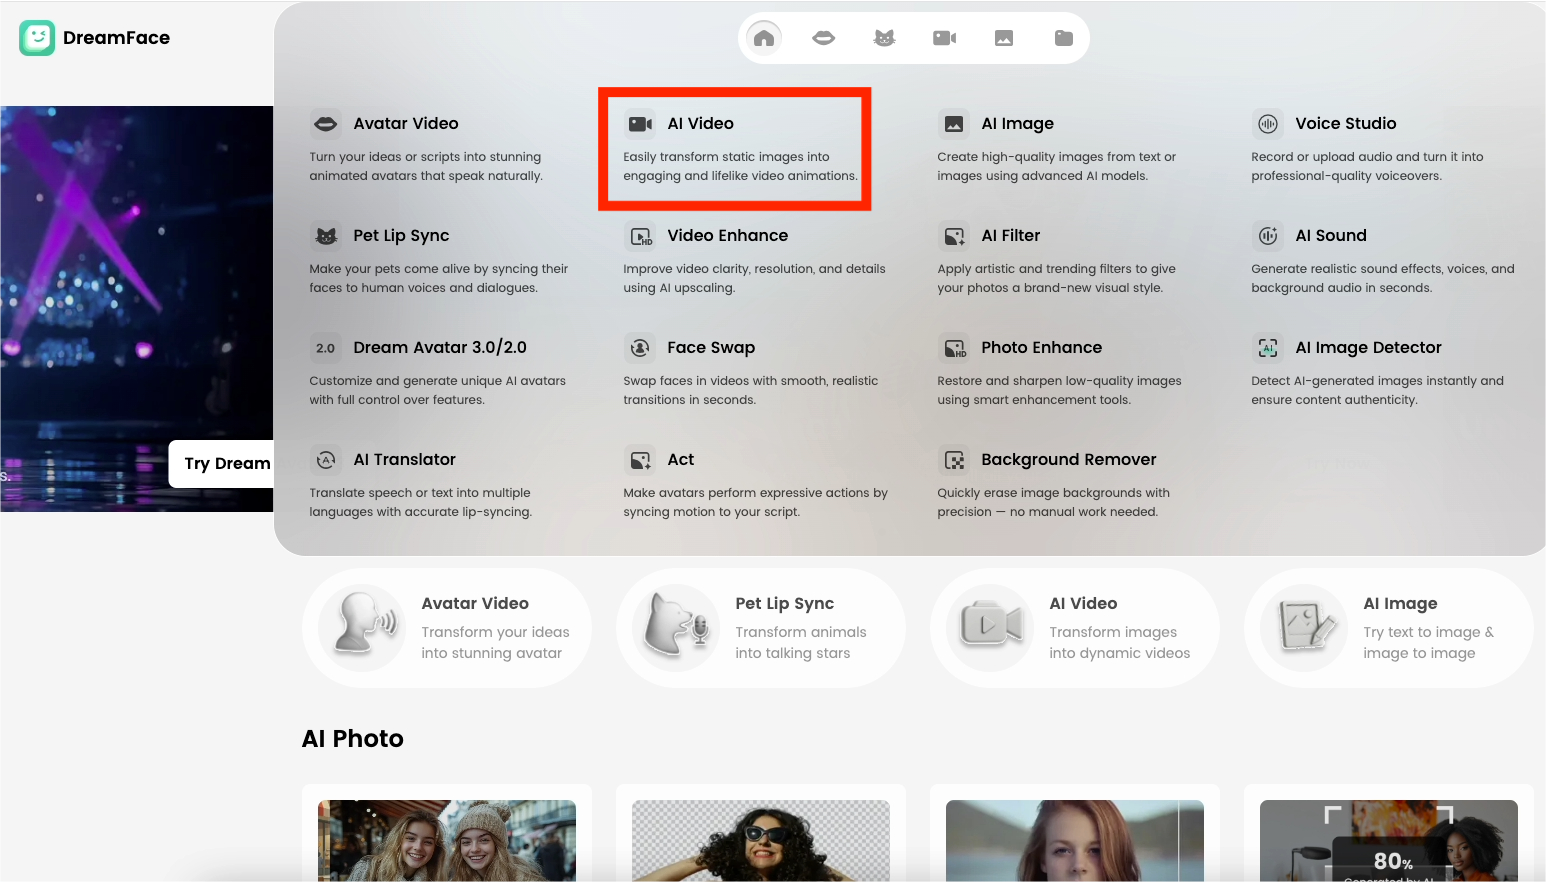
Task: Open the two smiling girls photo thumbnail
Action: [447, 840]
